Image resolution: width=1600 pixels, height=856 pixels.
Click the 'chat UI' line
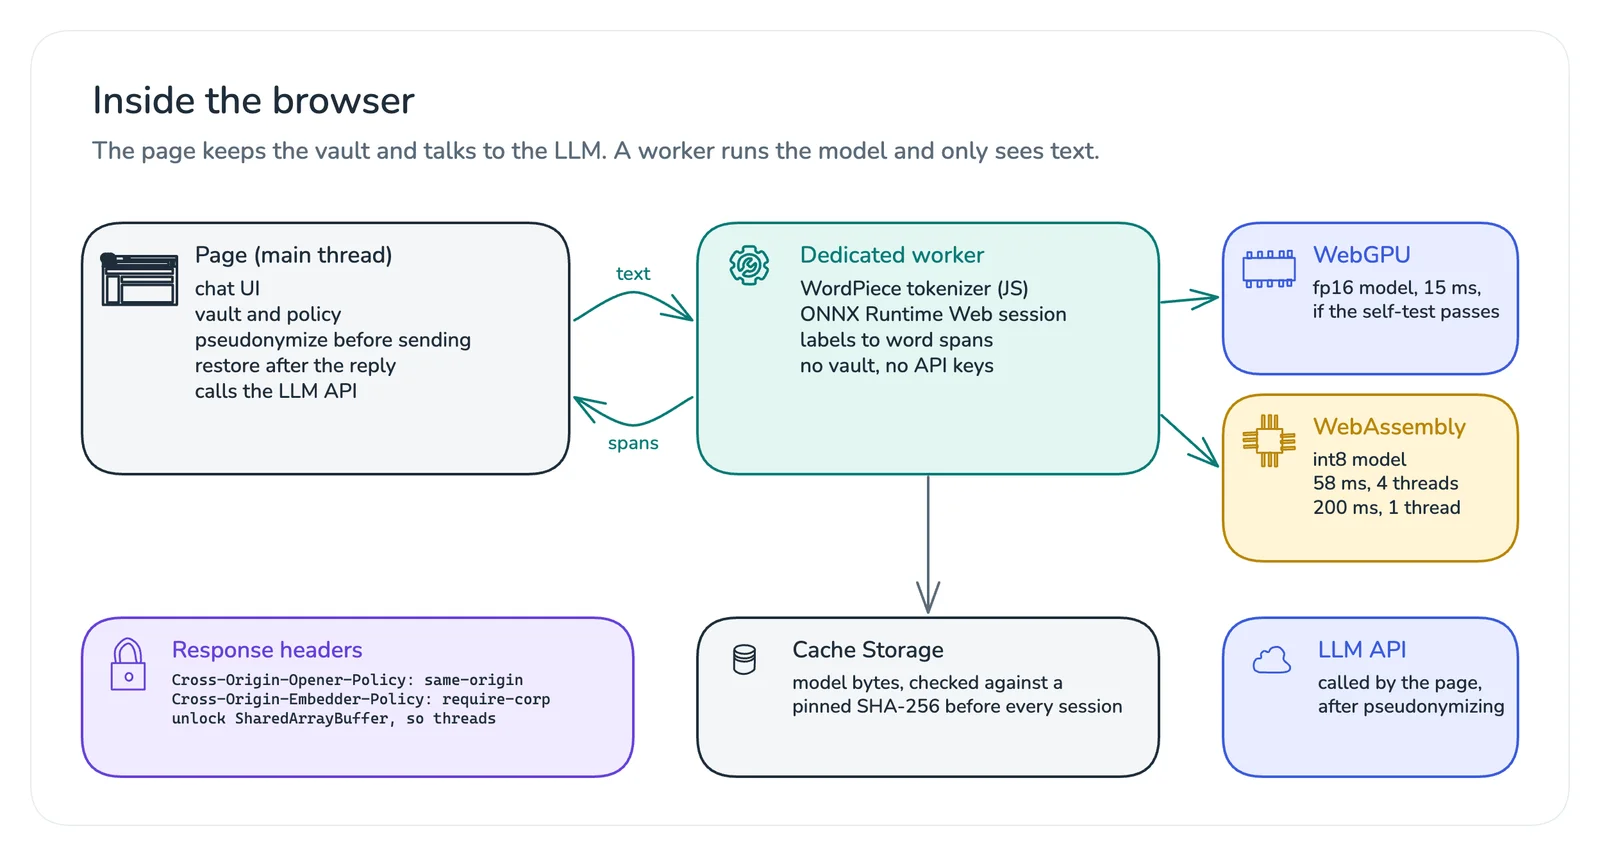(227, 288)
